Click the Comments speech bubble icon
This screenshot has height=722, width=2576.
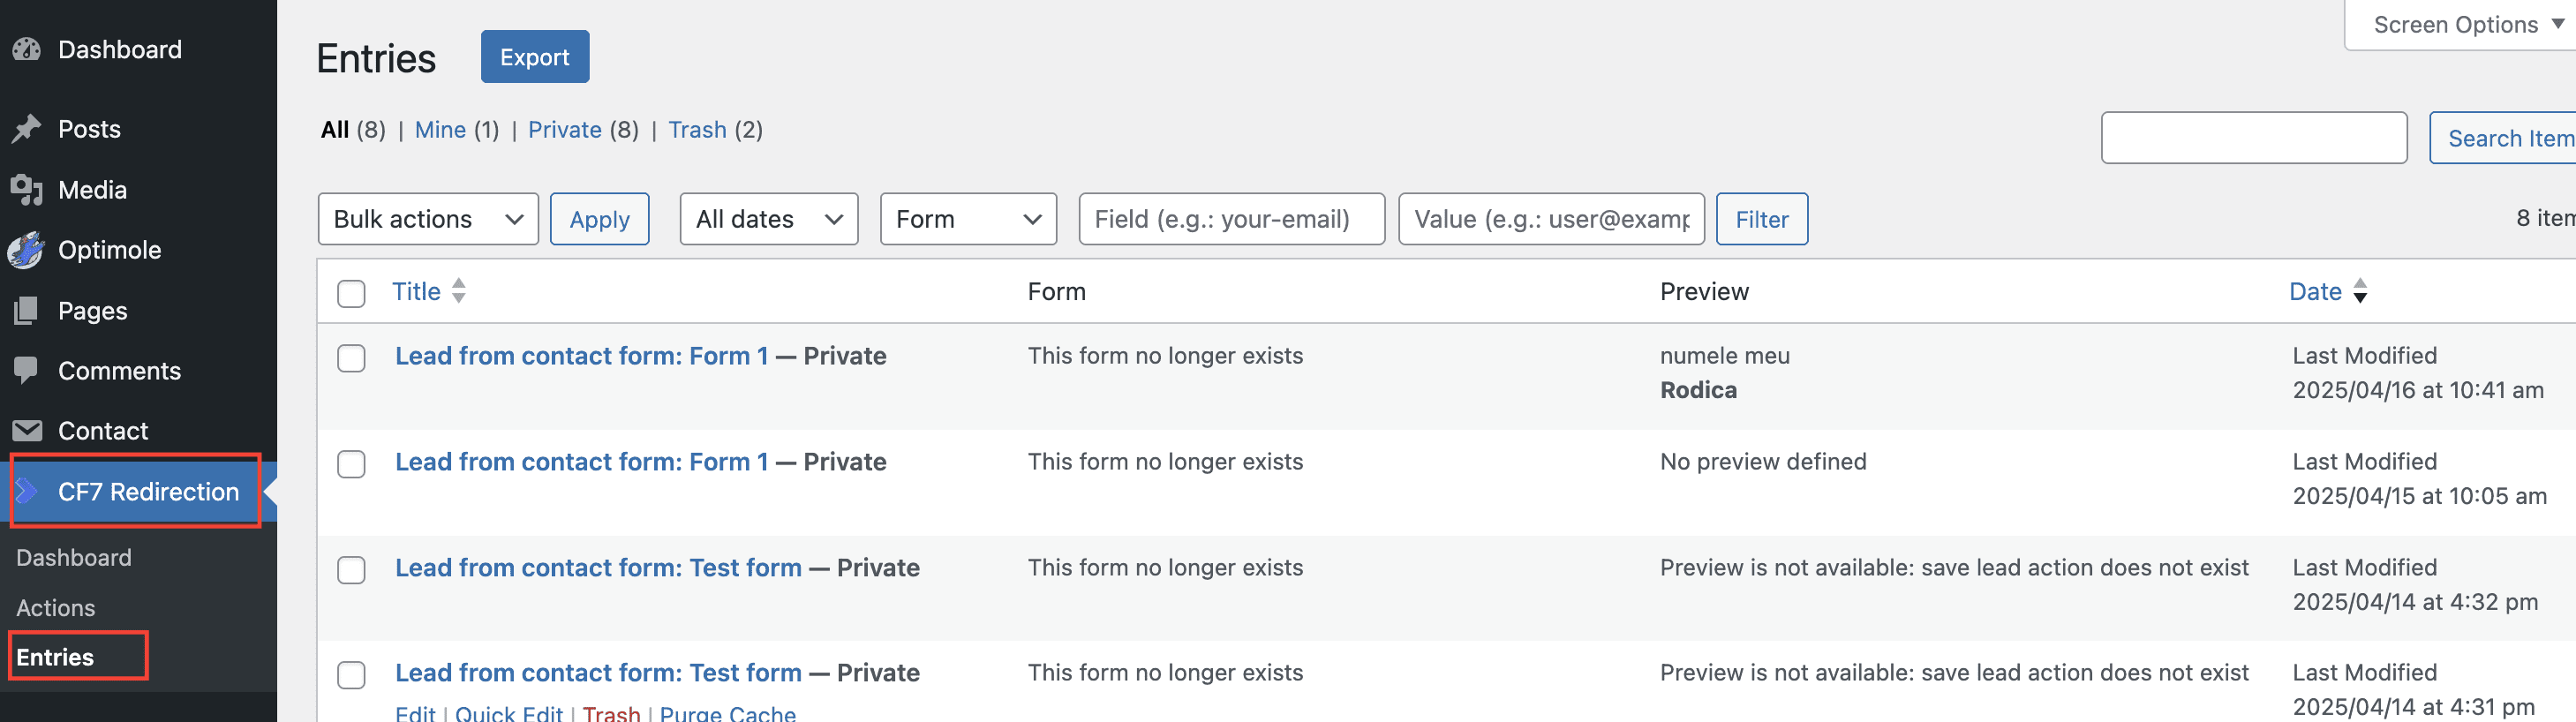[27, 371]
